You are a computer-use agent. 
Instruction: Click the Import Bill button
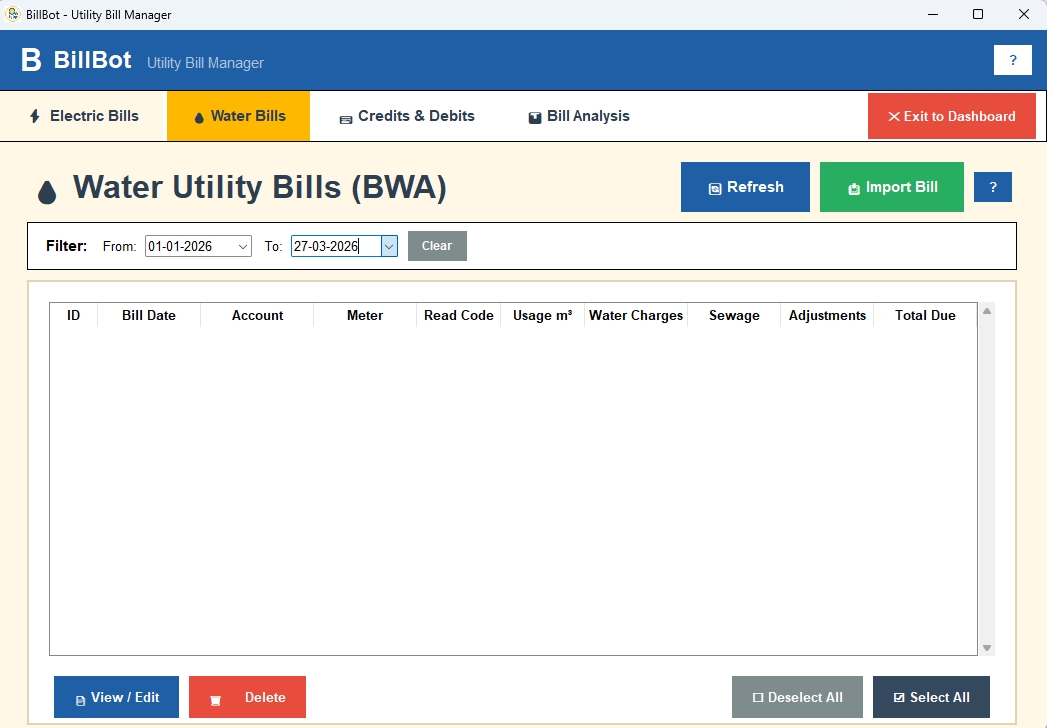pyautogui.click(x=891, y=187)
